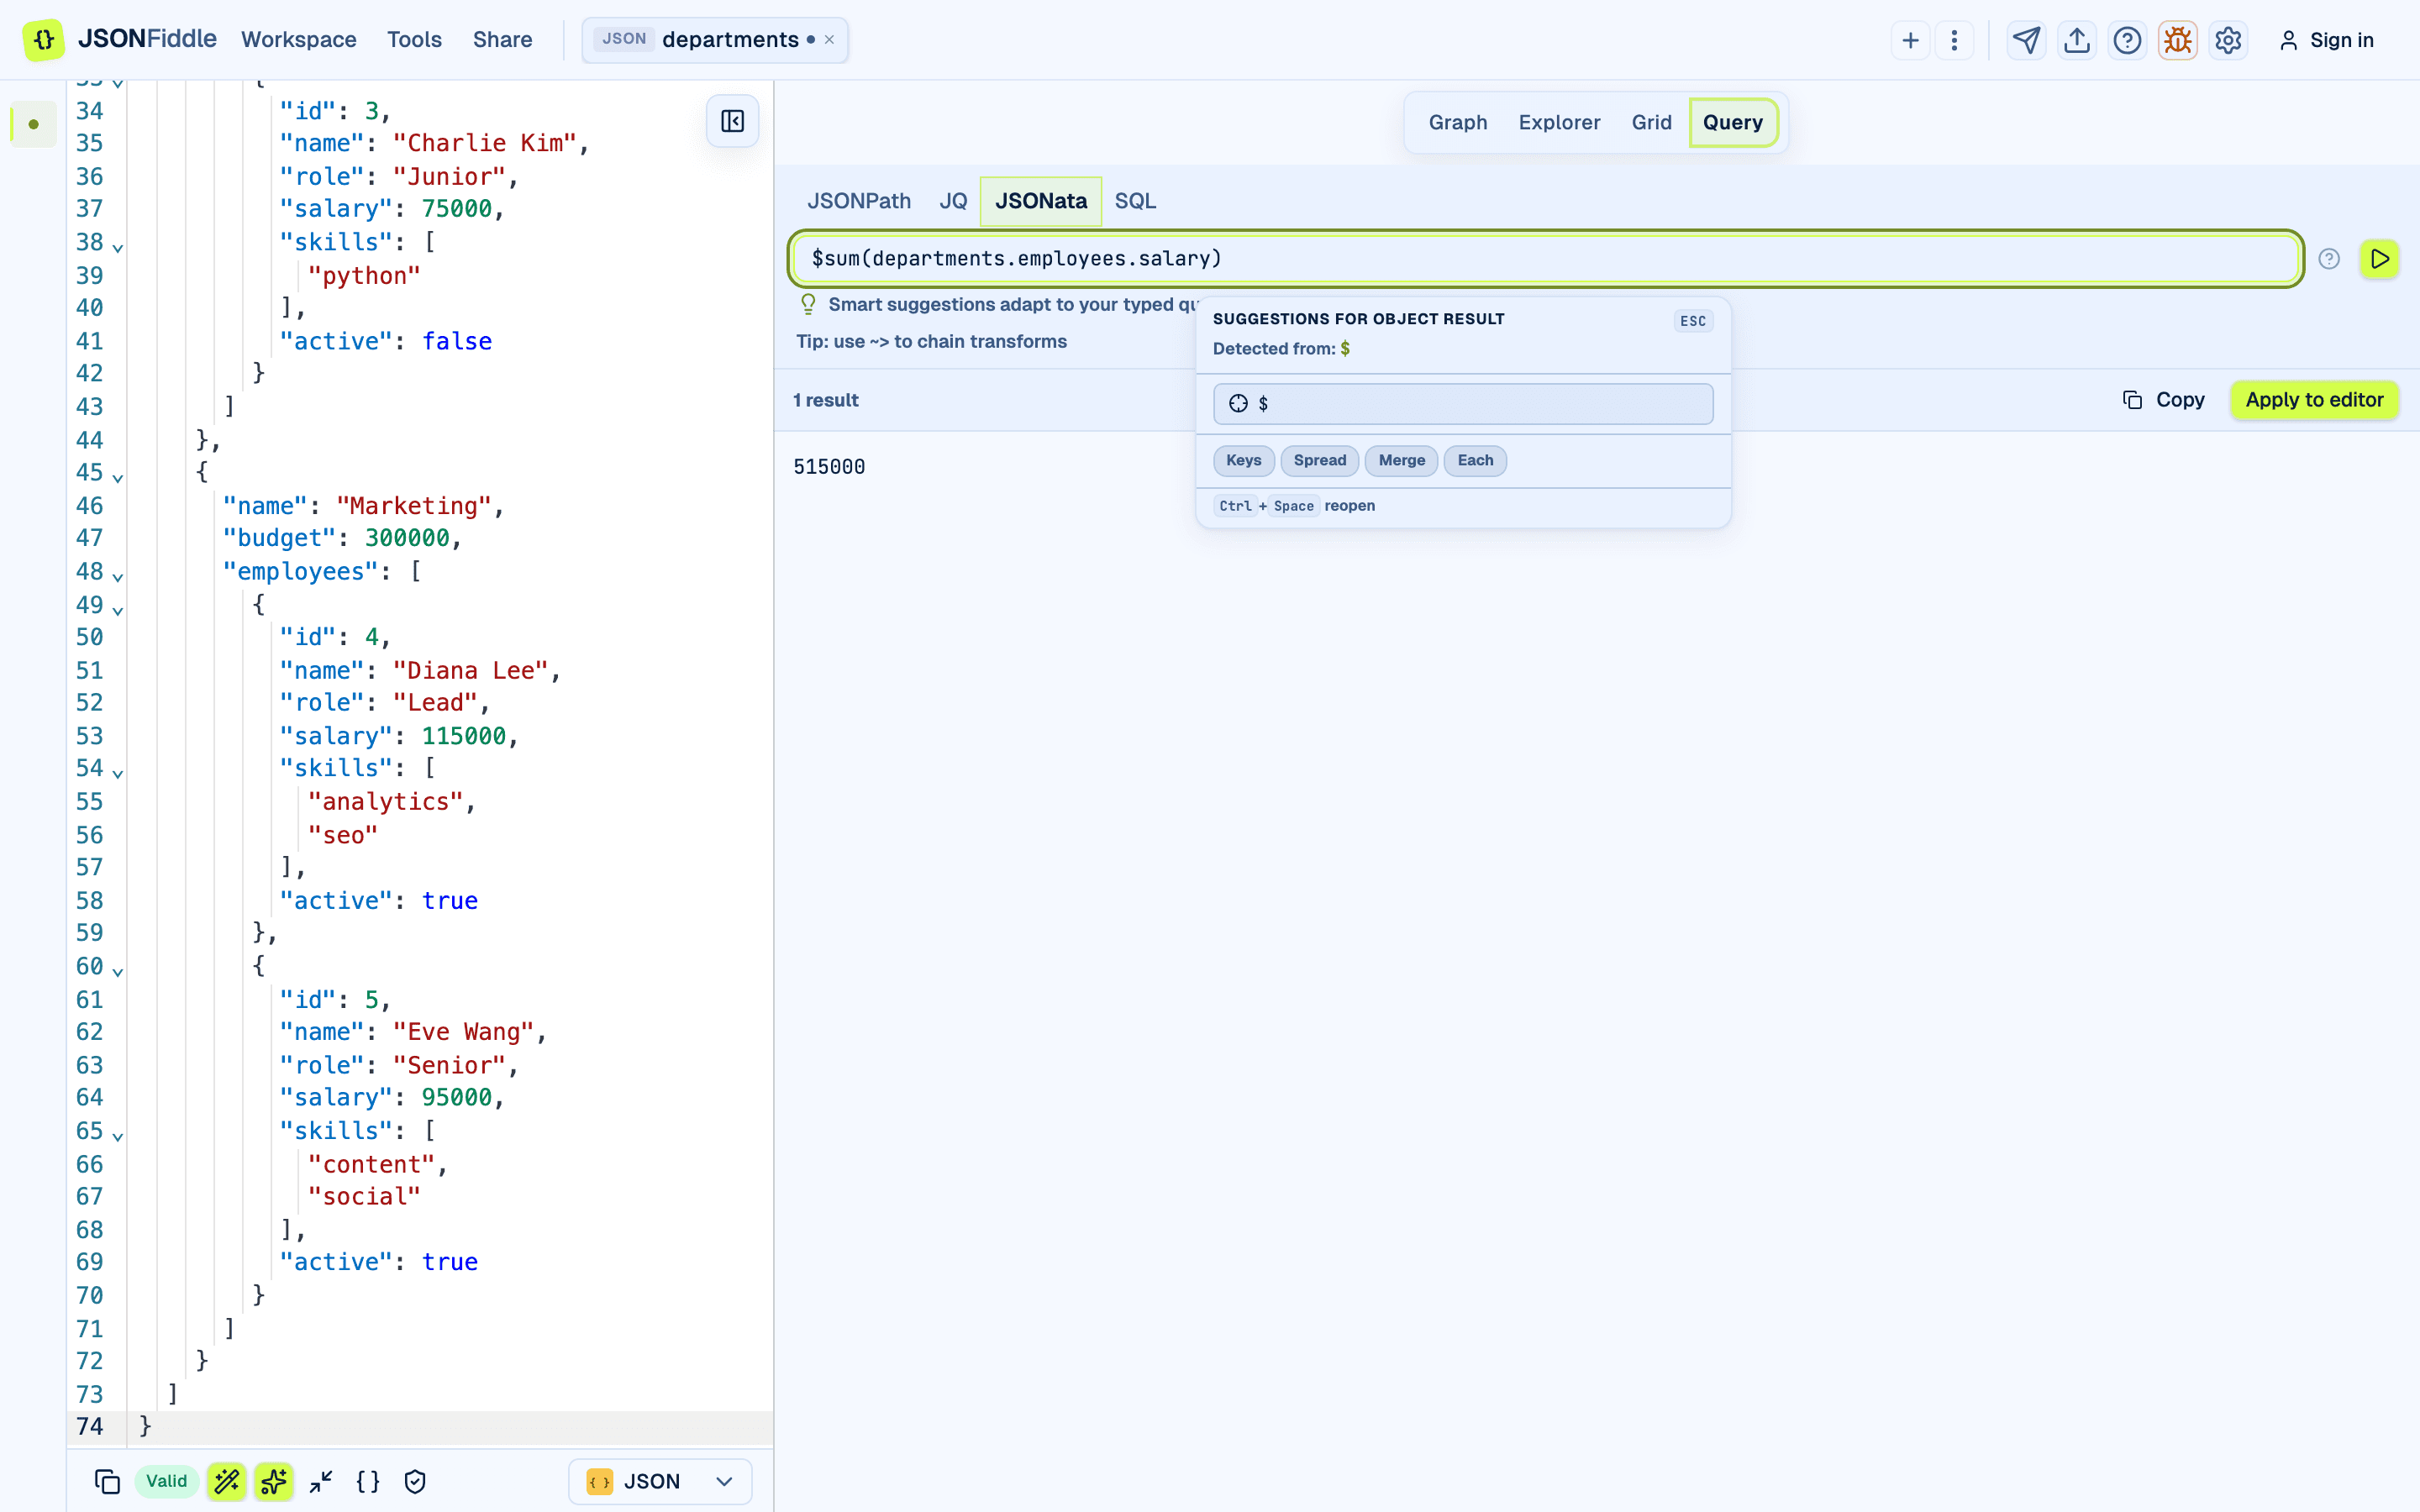Click the JSONata query input field
This screenshot has height=1512, width=2420.
(1546, 259)
